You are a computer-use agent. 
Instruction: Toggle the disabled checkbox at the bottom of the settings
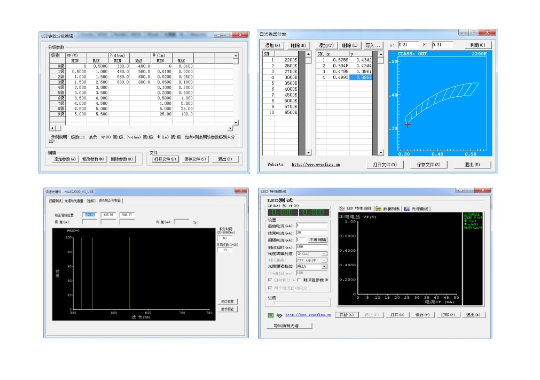pos(270,287)
